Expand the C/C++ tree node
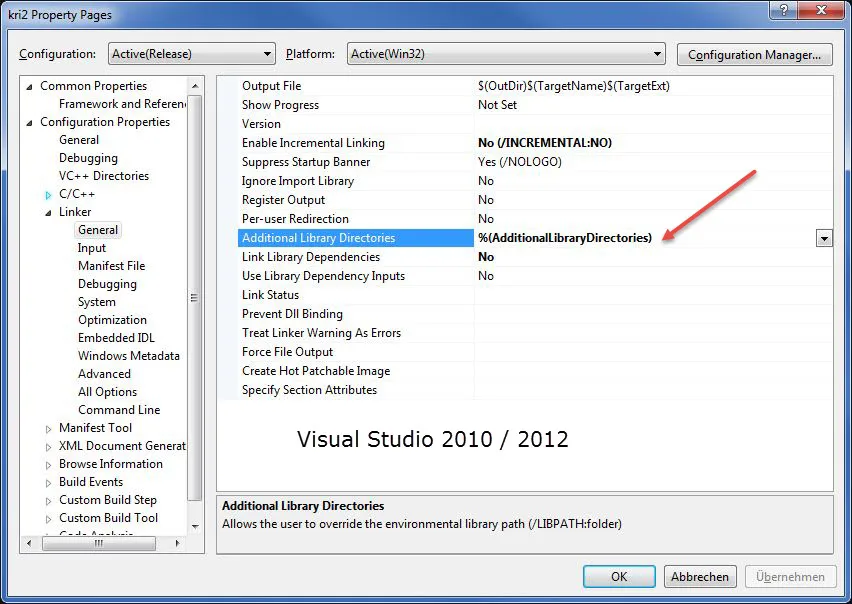This screenshot has height=604, width=852. [x=48, y=194]
